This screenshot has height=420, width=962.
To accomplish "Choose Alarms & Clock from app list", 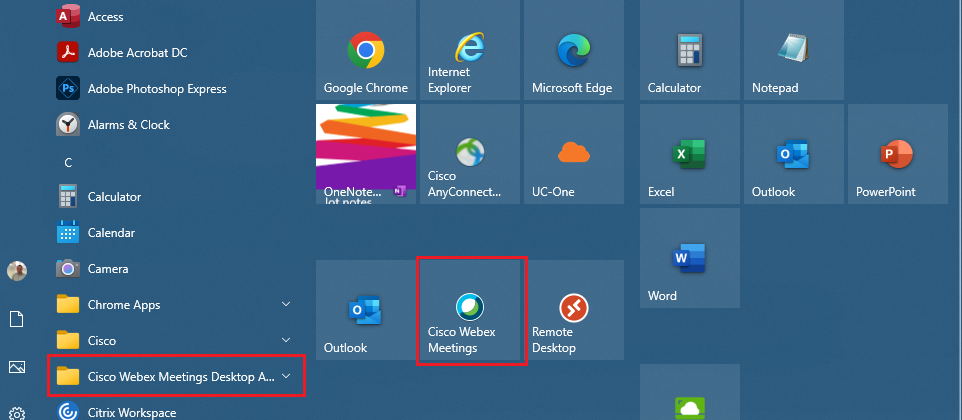I will pyautogui.click(x=128, y=125).
